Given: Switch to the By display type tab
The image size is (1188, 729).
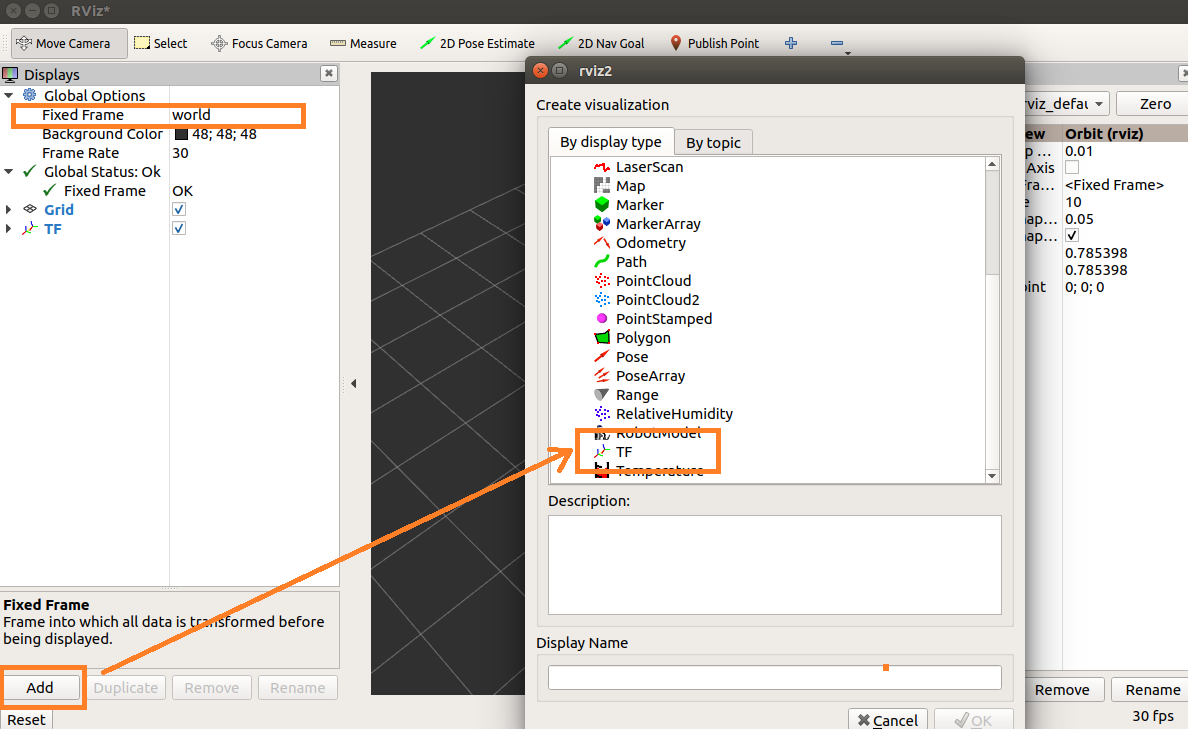Looking at the screenshot, I should click(x=611, y=142).
